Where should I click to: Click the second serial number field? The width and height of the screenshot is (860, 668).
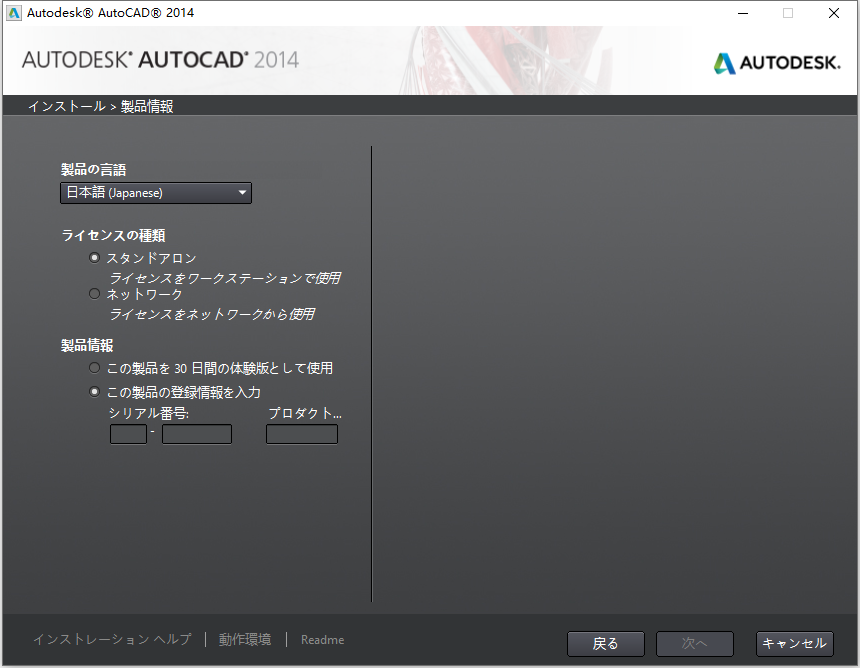tap(197, 434)
